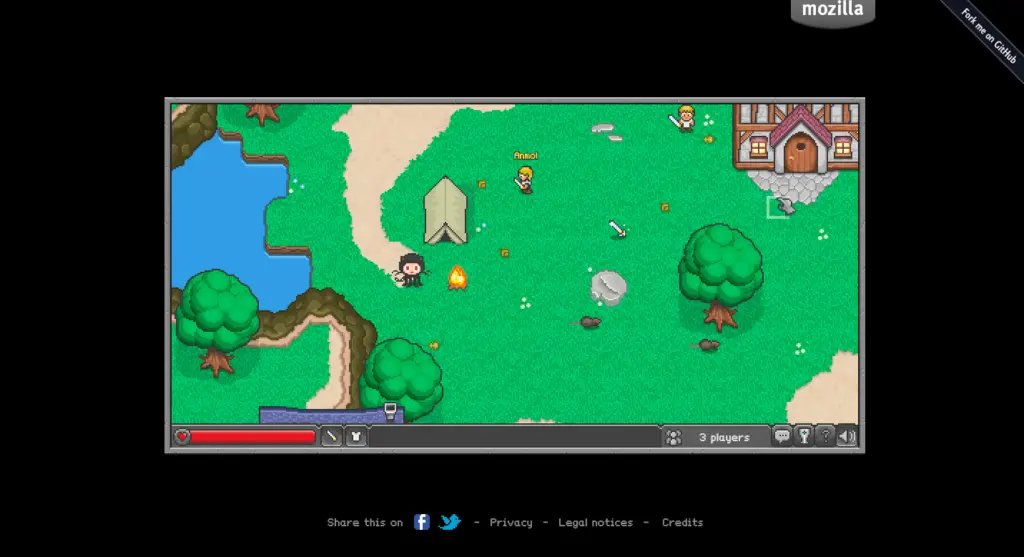Open the Privacy link
1024x557 pixels.
pyautogui.click(x=511, y=523)
